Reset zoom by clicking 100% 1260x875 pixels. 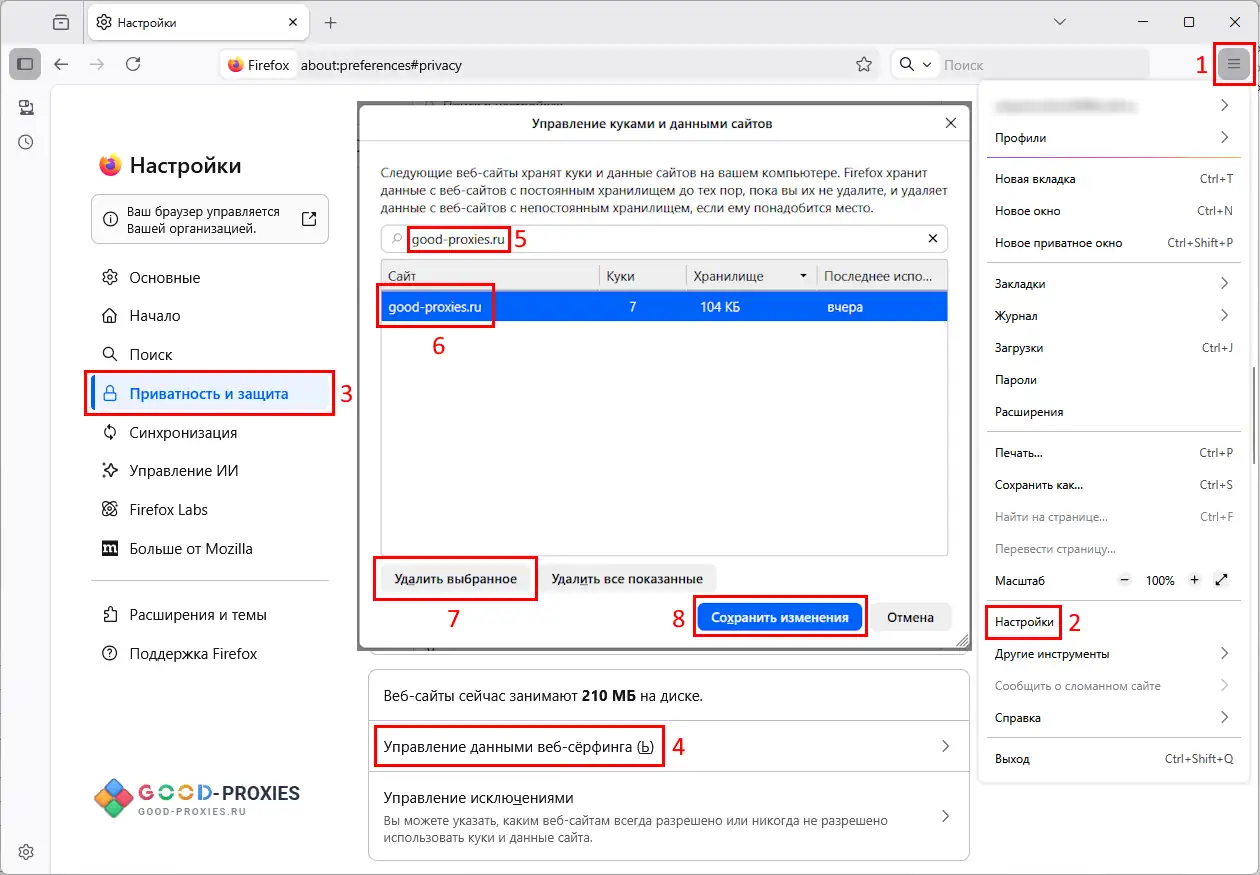tap(1160, 580)
